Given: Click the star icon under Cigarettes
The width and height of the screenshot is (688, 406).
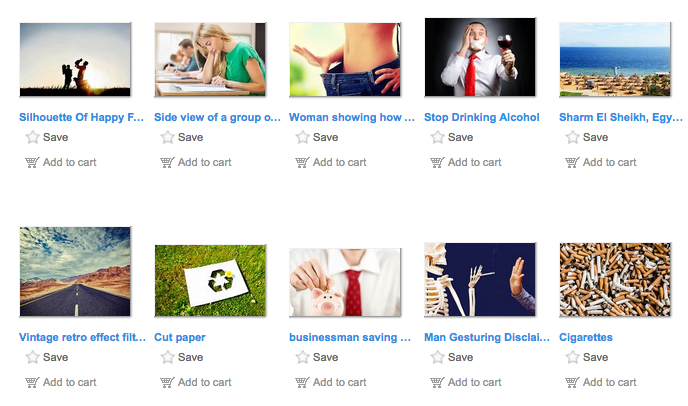Looking at the screenshot, I should coord(572,357).
